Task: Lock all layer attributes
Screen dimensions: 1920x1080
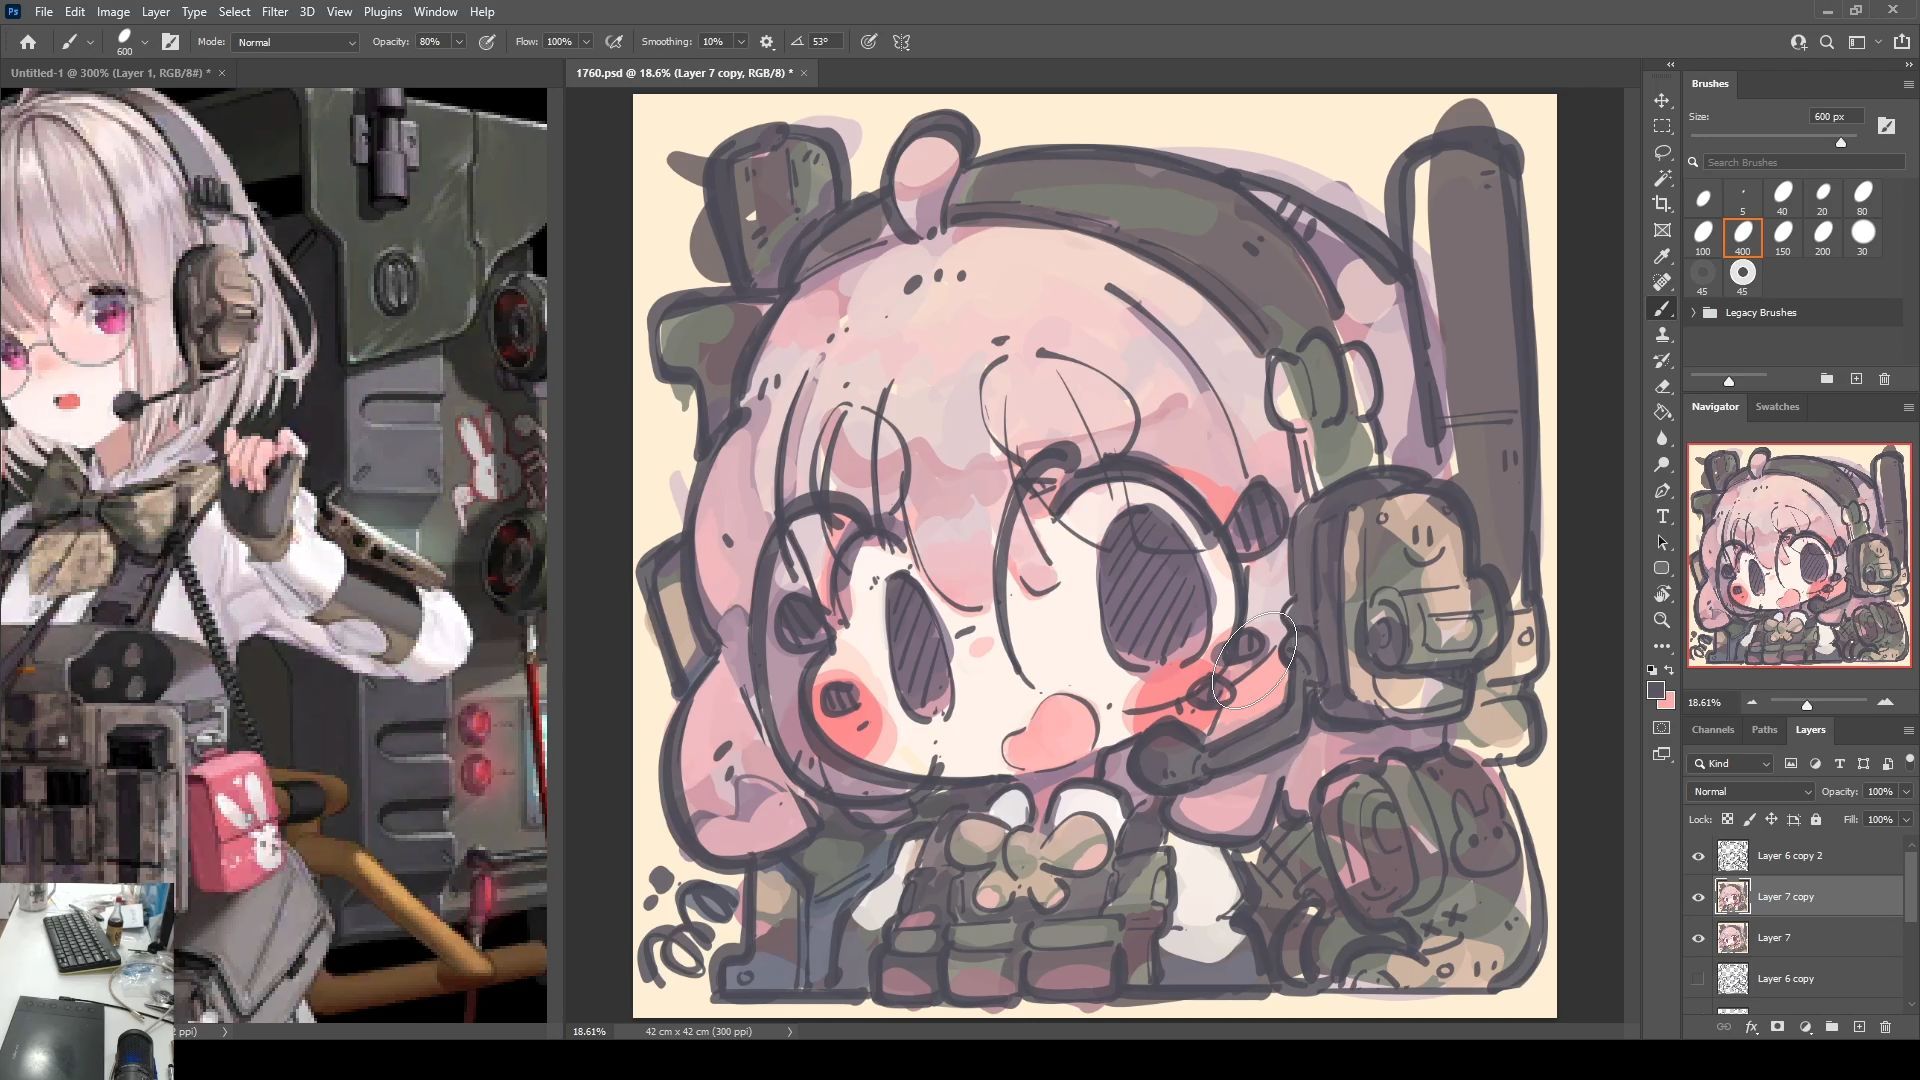Action: pos(1816,819)
